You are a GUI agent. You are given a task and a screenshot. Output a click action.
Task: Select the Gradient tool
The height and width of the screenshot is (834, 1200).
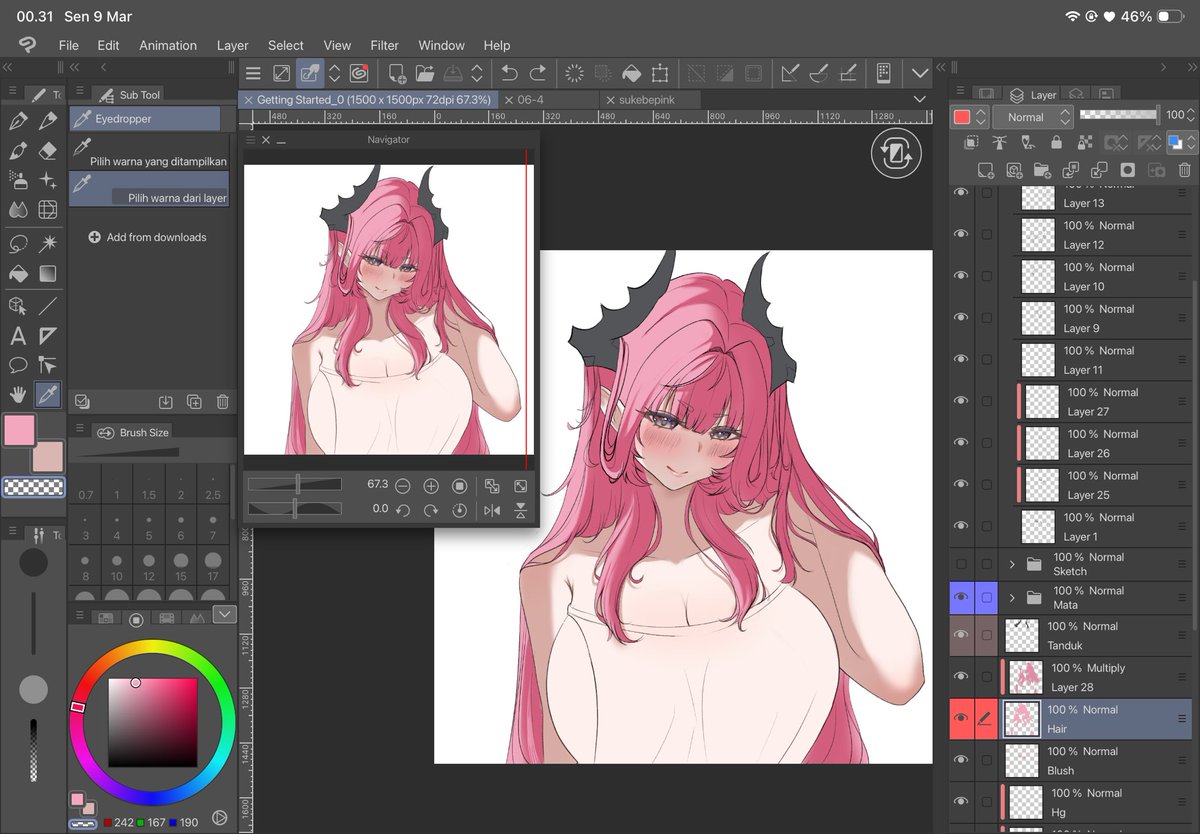(48, 273)
